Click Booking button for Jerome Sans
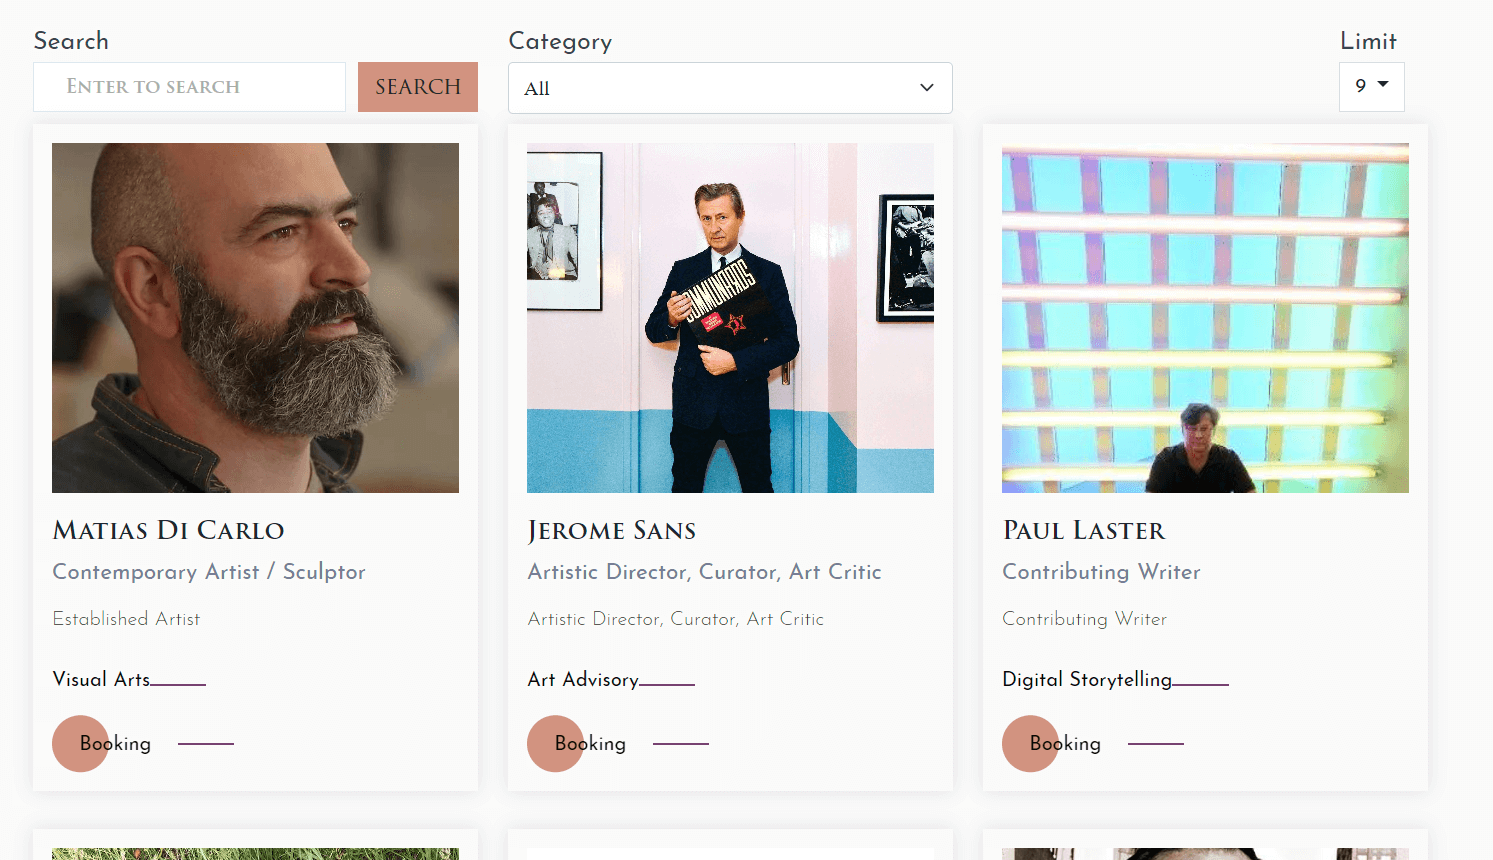 (590, 743)
